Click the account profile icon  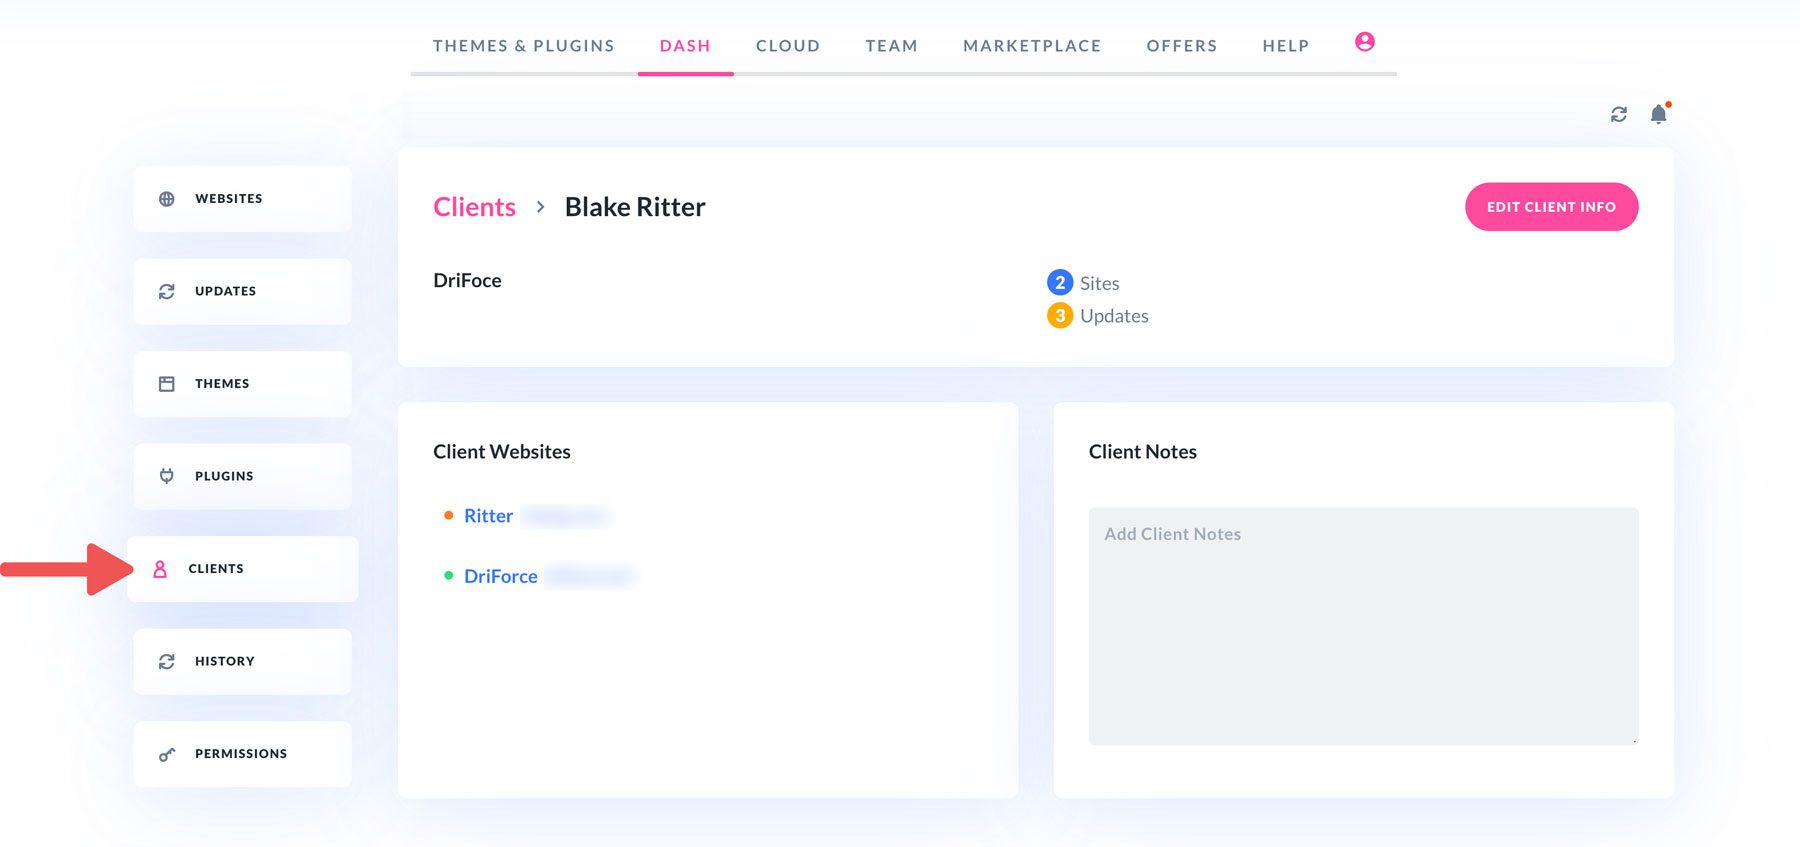[1364, 42]
